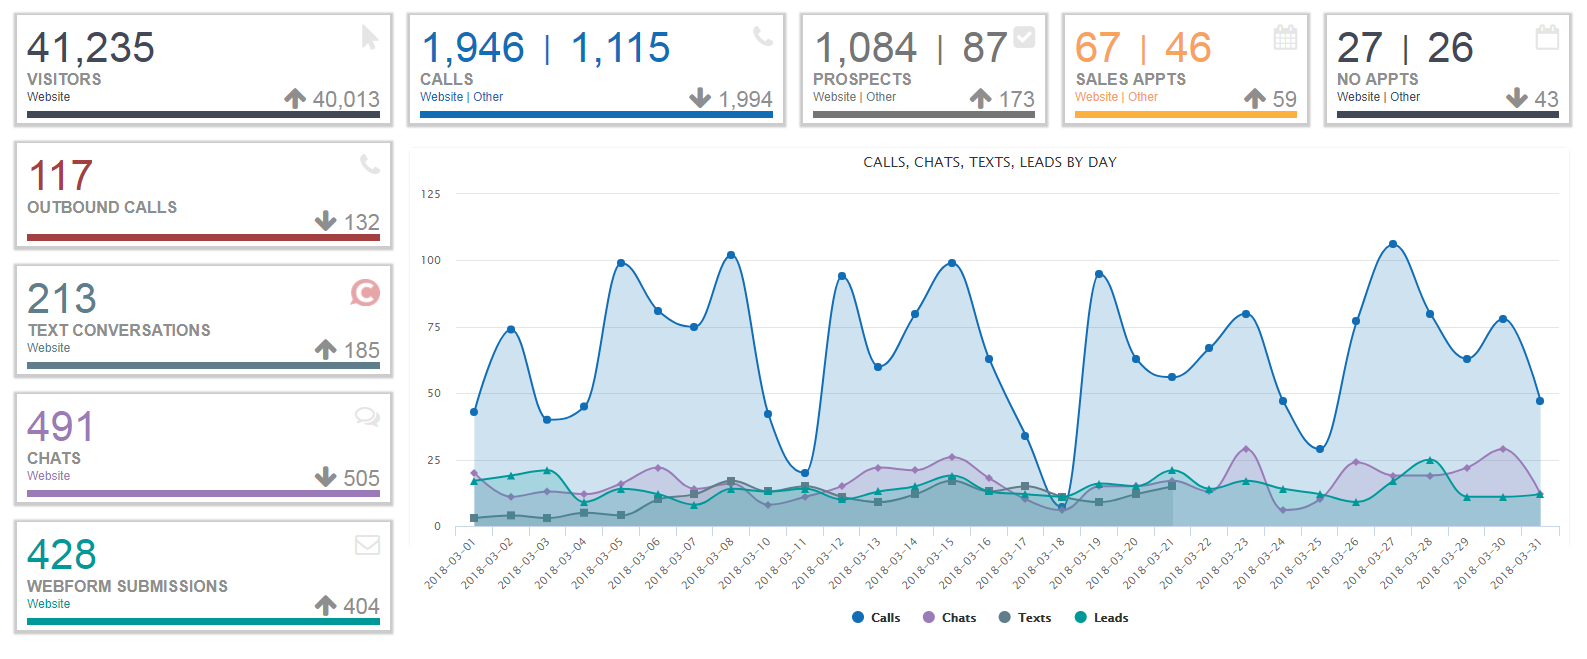Click the blank calendar icon in No Appts card

(1547, 38)
